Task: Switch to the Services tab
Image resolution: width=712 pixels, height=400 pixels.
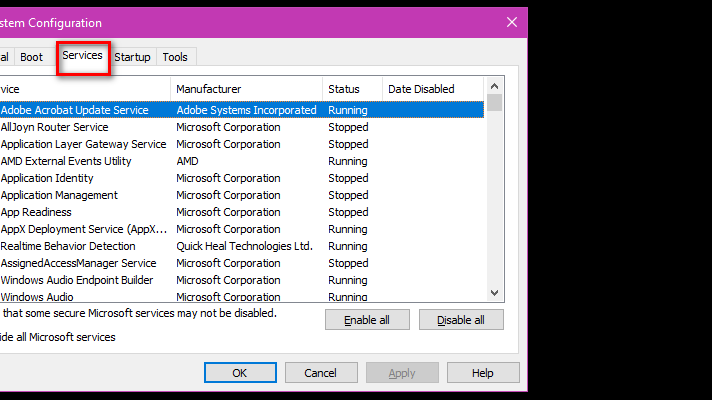Action: 83,57
